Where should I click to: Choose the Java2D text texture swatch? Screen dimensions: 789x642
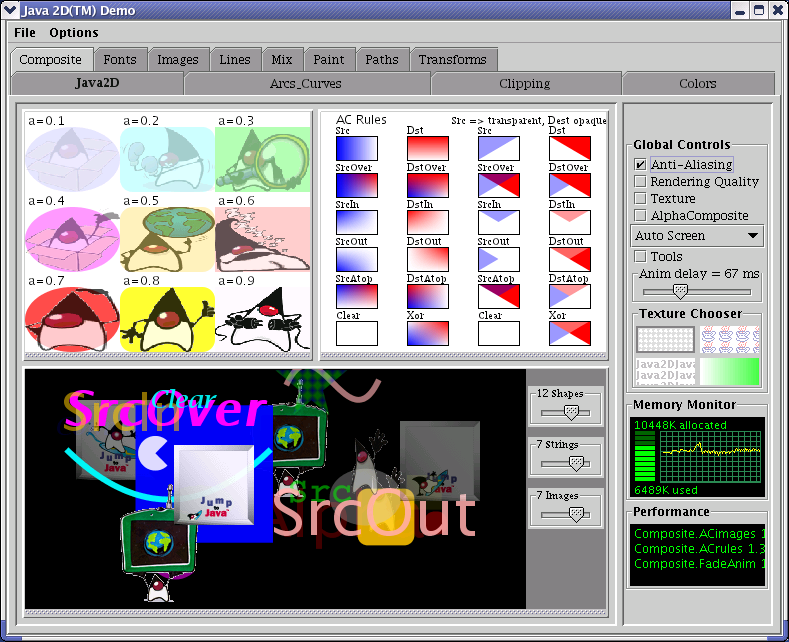[665, 371]
